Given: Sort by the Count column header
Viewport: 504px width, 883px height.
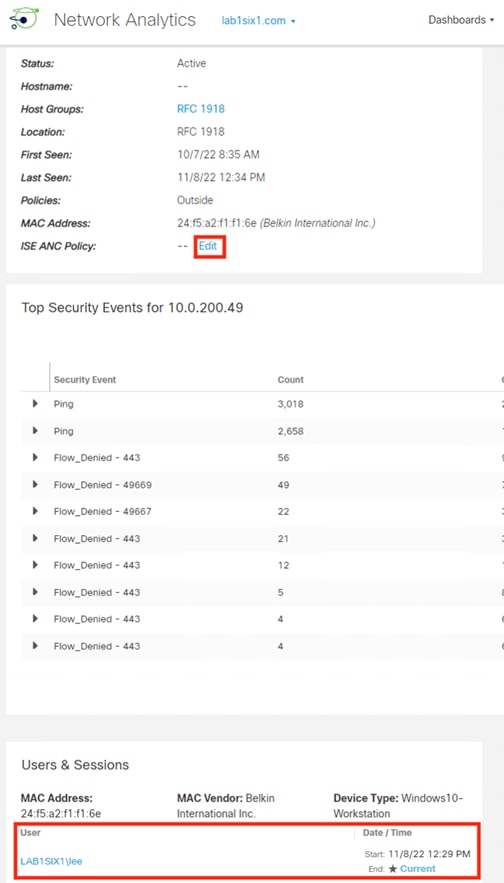Looking at the screenshot, I should [291, 380].
